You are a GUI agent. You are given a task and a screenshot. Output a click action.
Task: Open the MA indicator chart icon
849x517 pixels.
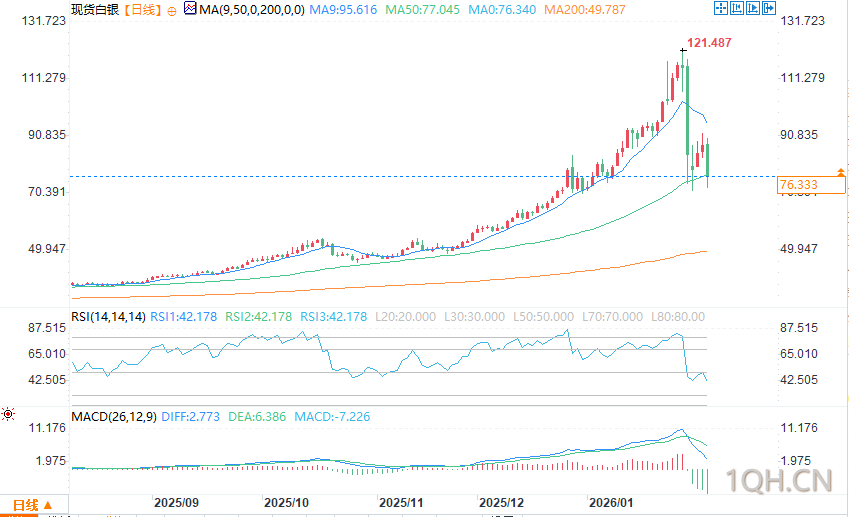point(190,9)
